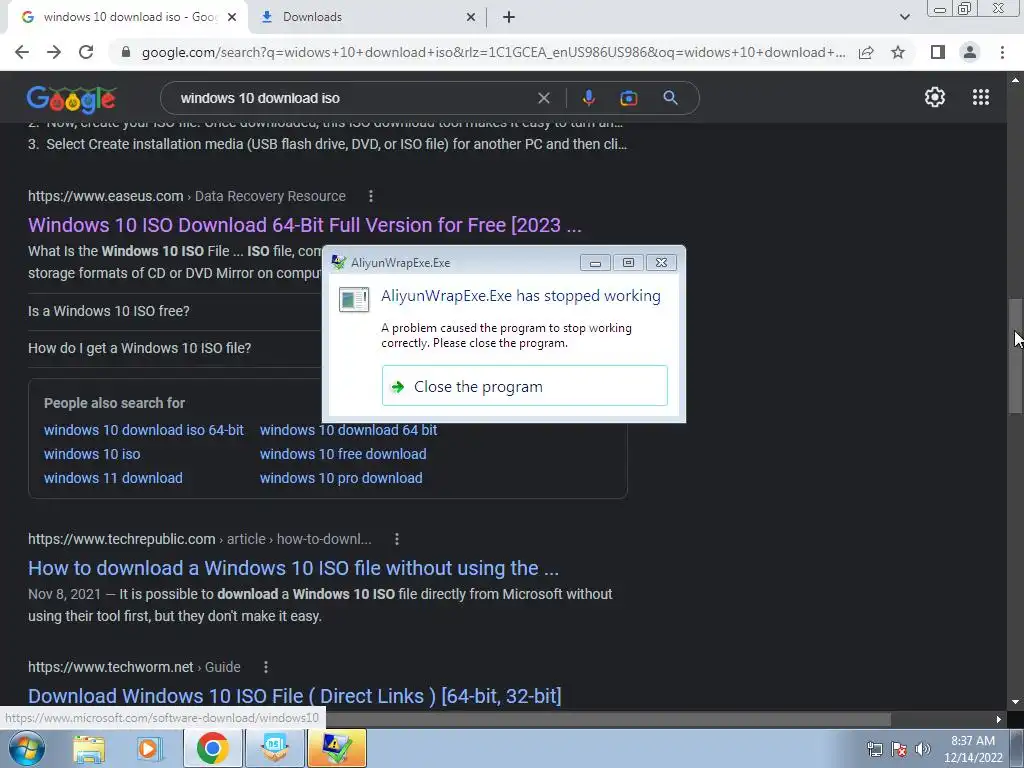Image resolution: width=1024 pixels, height=768 pixels.
Task: Open Action Center flag in system tray
Action: point(899,749)
